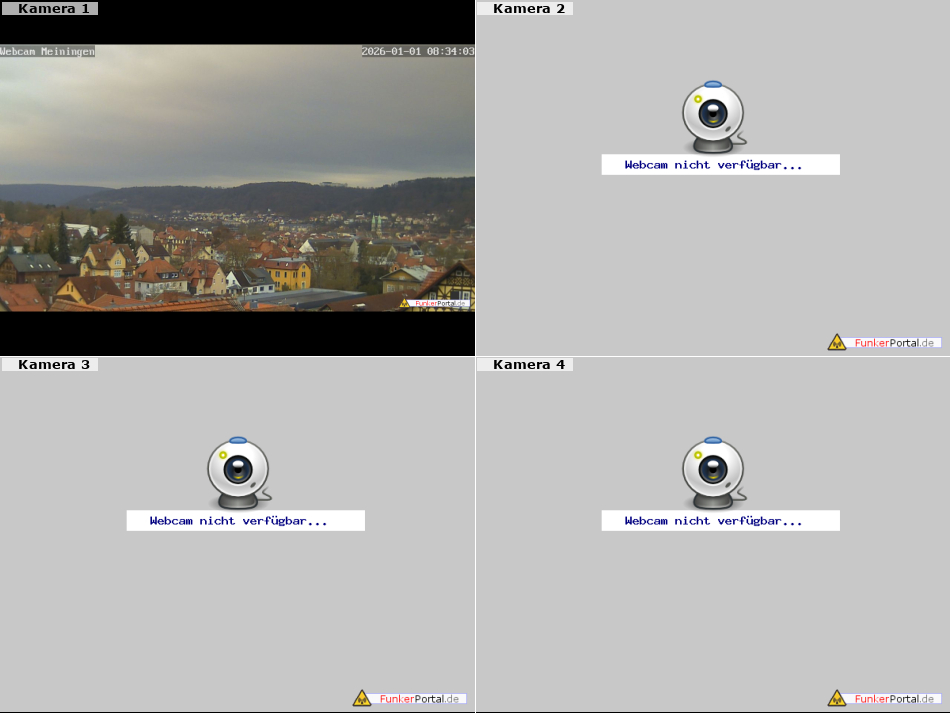Click the yellow triangle logo in Kamera 4
The width and height of the screenshot is (950, 713).
coord(837,698)
